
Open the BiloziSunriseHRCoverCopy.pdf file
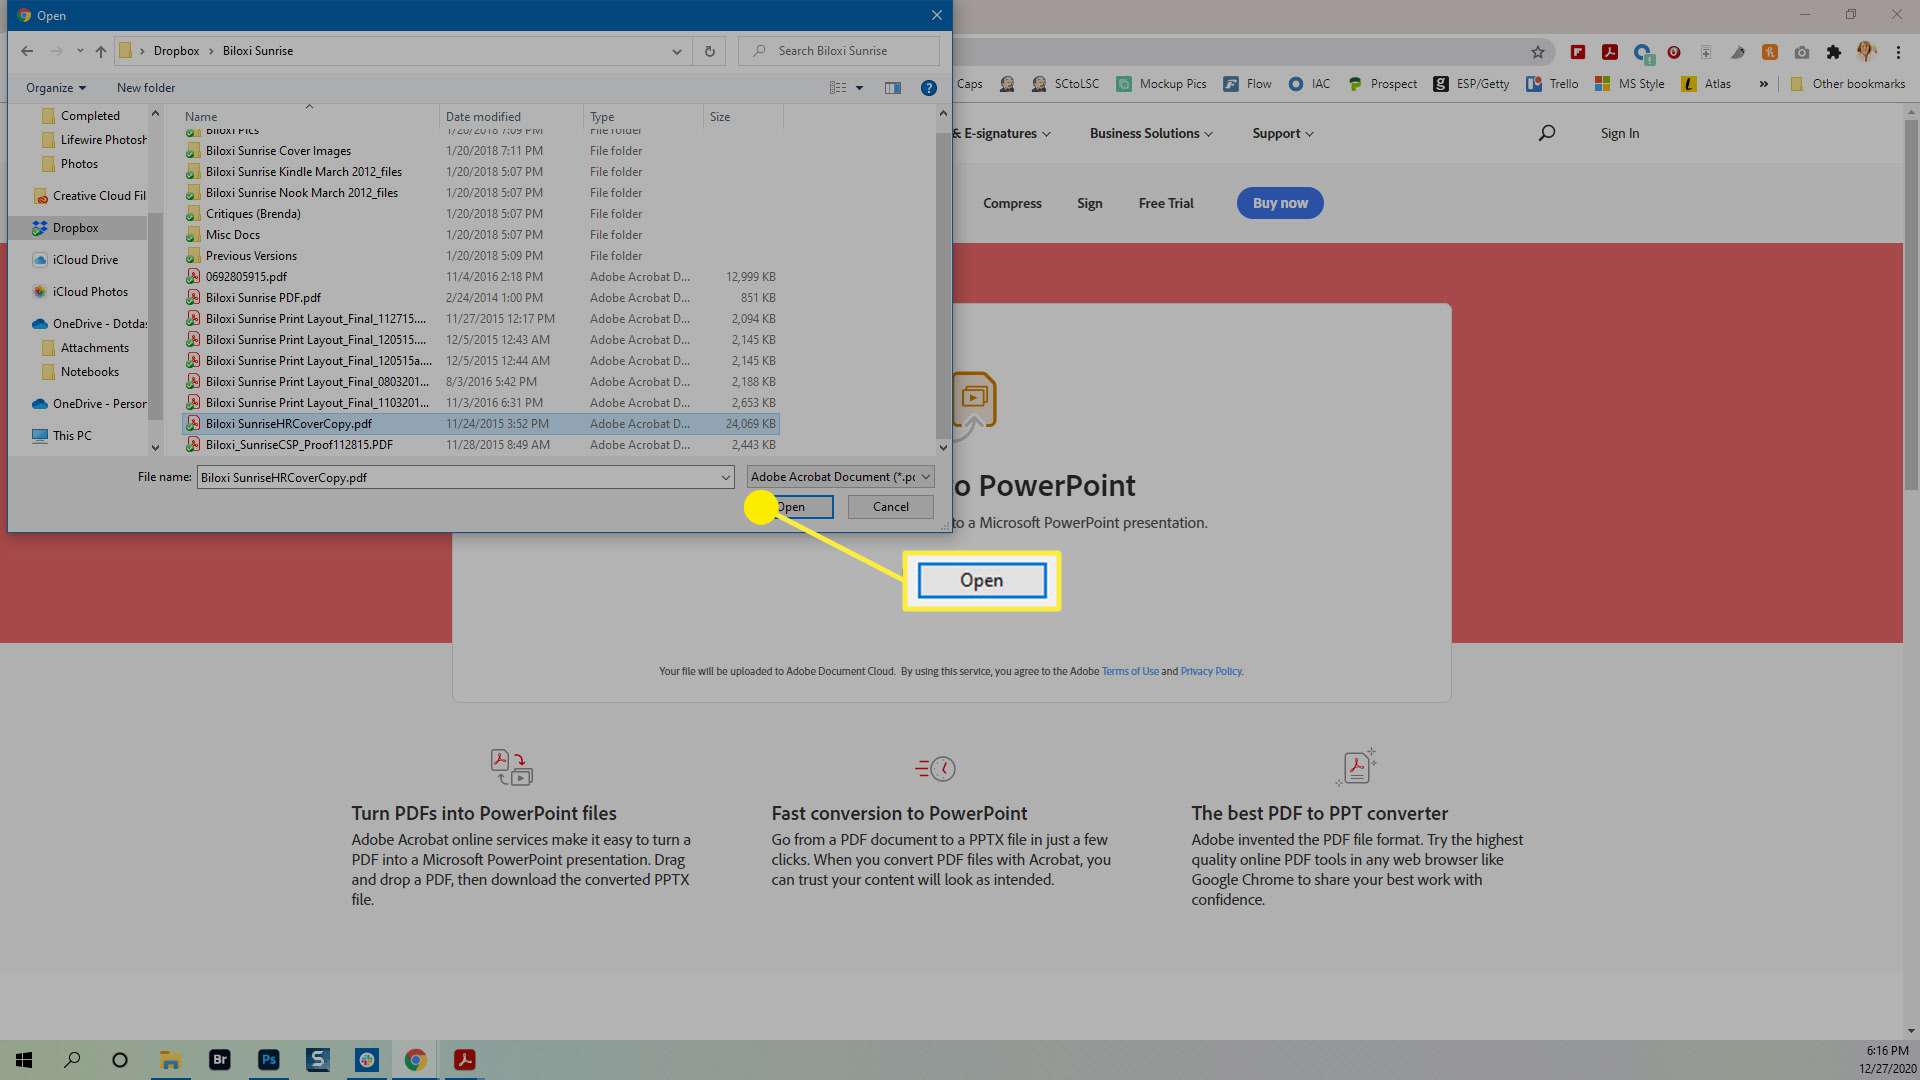(789, 505)
